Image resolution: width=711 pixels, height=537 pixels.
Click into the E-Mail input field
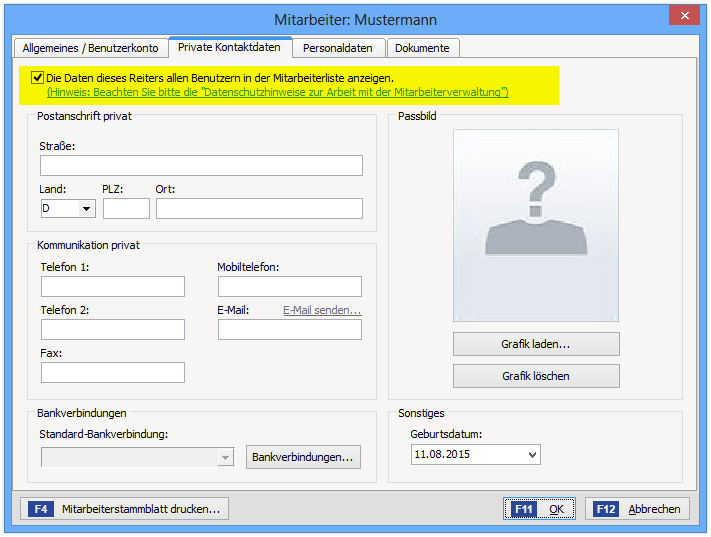point(290,330)
